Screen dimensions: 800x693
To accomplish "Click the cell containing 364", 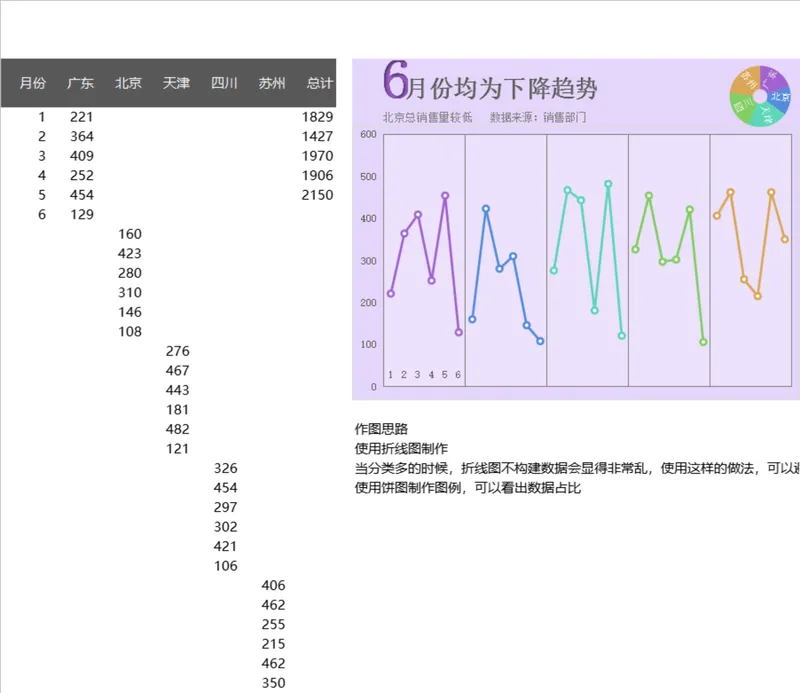I will [x=82, y=136].
